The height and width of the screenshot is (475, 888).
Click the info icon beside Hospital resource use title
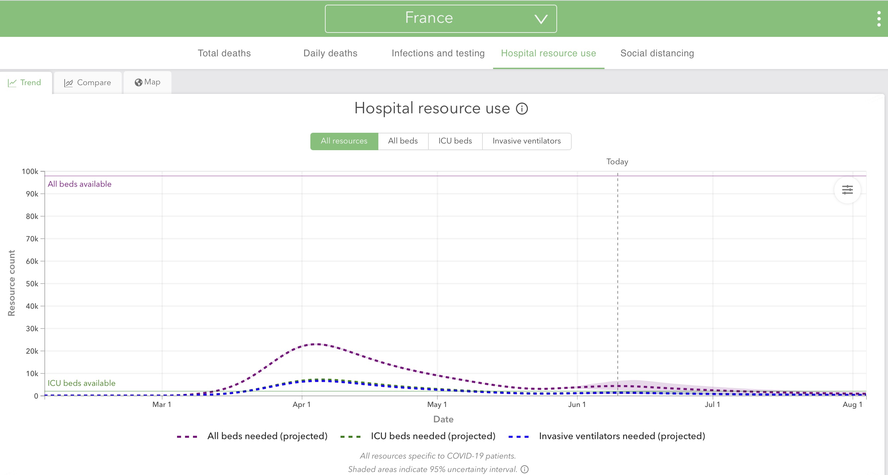tap(522, 109)
